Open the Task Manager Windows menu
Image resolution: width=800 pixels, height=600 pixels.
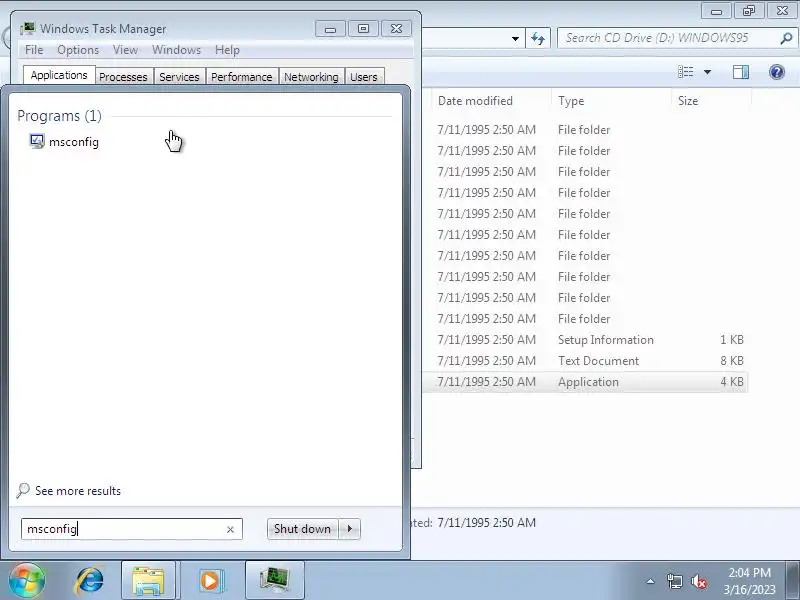coord(177,50)
